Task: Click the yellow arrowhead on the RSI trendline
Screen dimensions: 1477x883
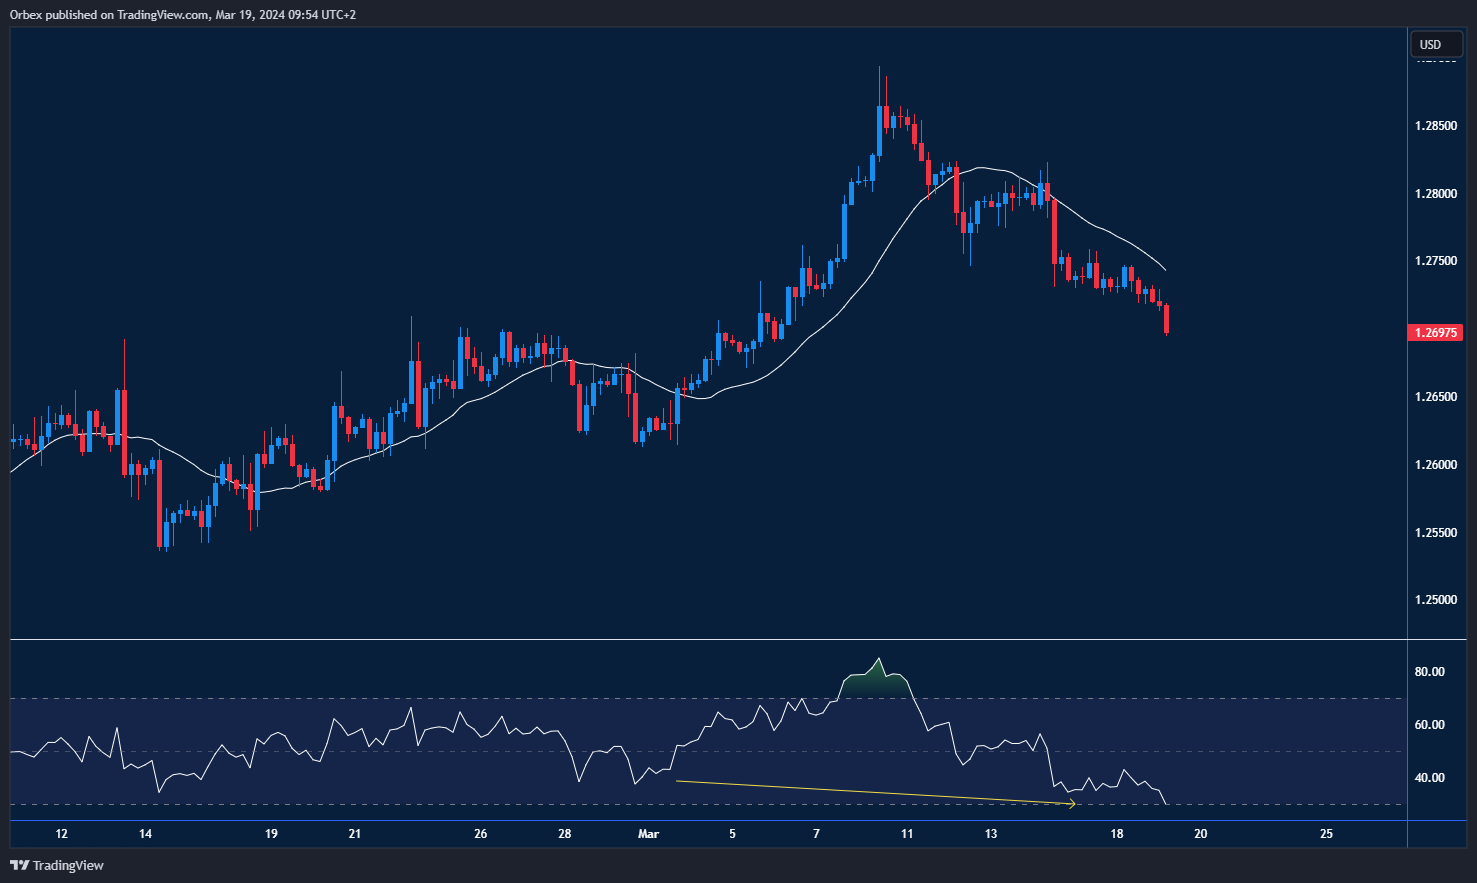Action: (x=1071, y=803)
